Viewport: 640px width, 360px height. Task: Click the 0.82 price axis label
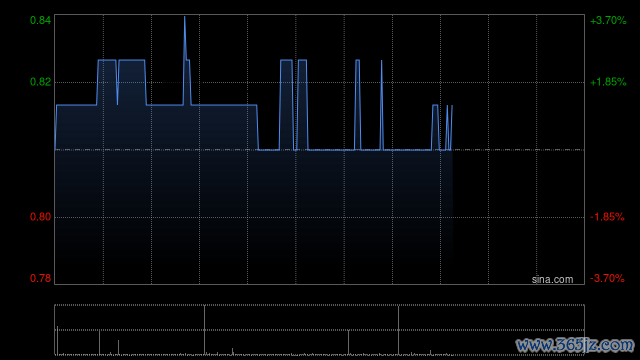coord(40,82)
